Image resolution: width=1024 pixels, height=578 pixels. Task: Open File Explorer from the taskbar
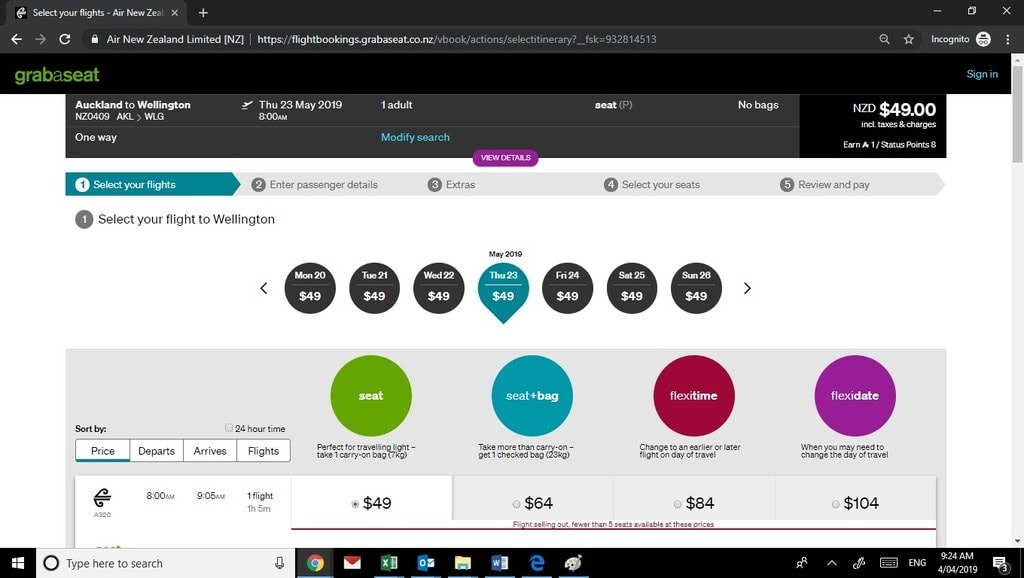pos(462,563)
